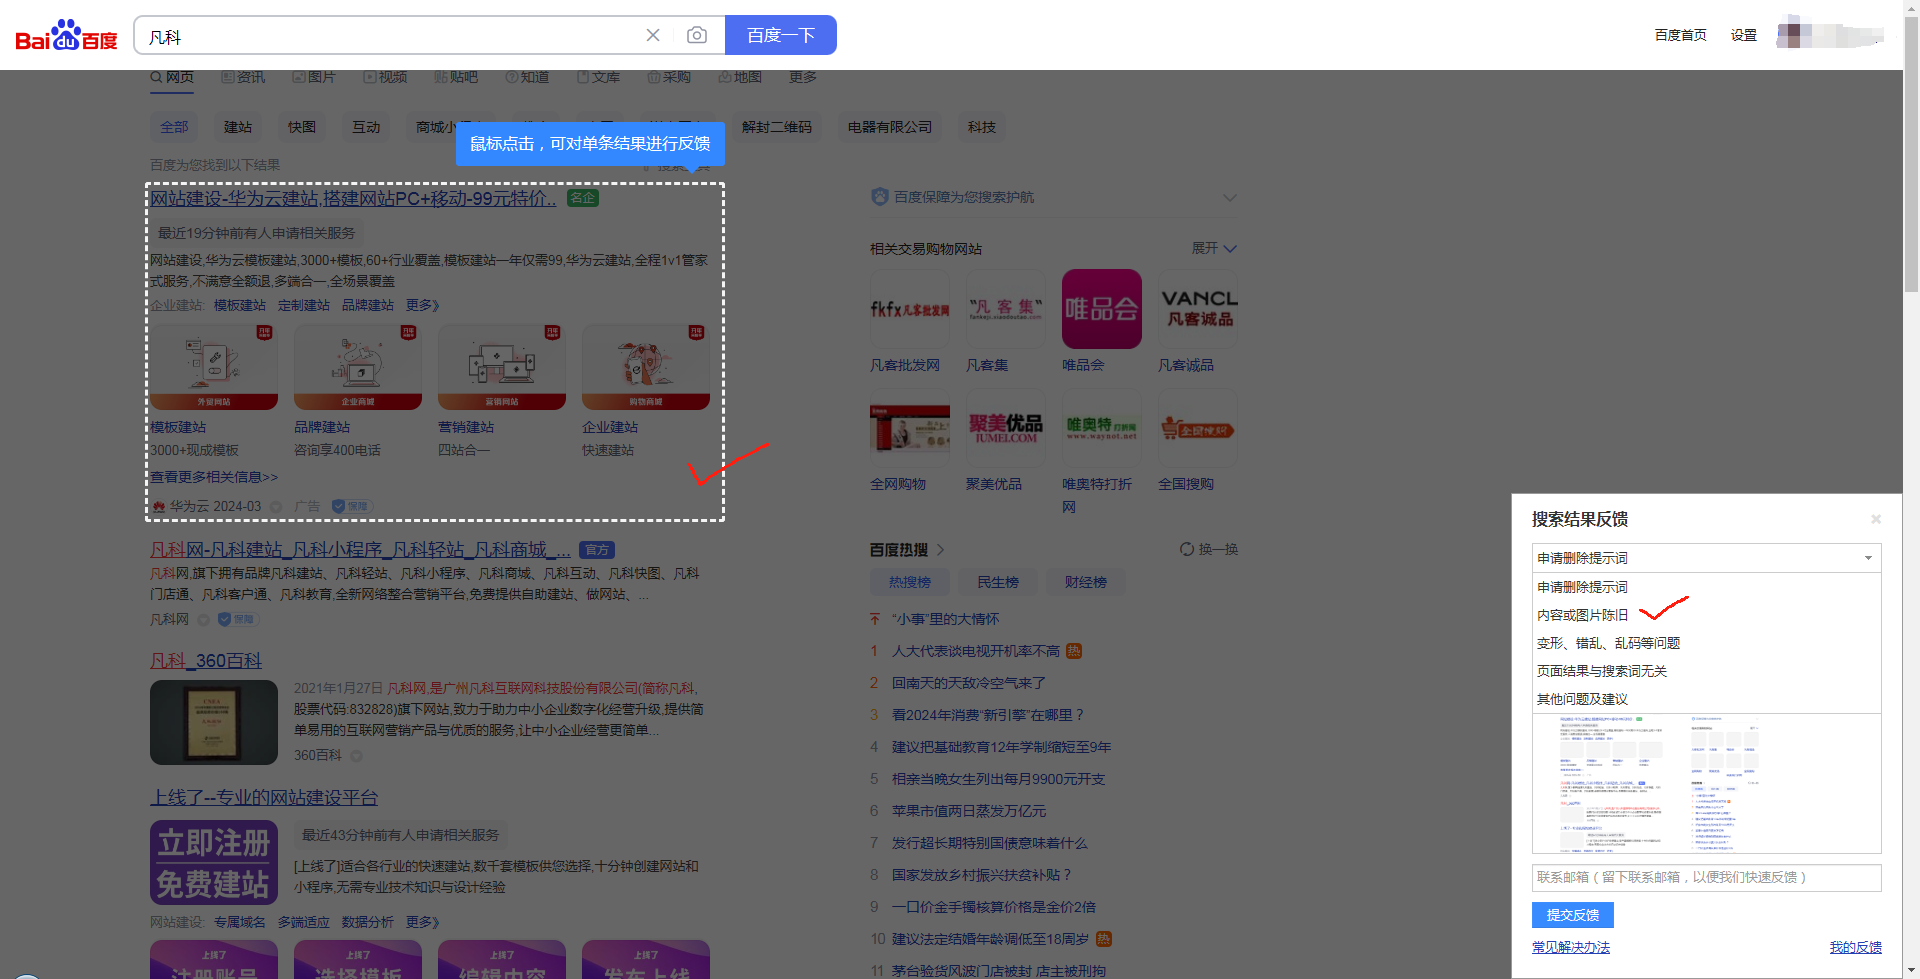
Task: Switch to 图片 tab
Action: click(314, 77)
